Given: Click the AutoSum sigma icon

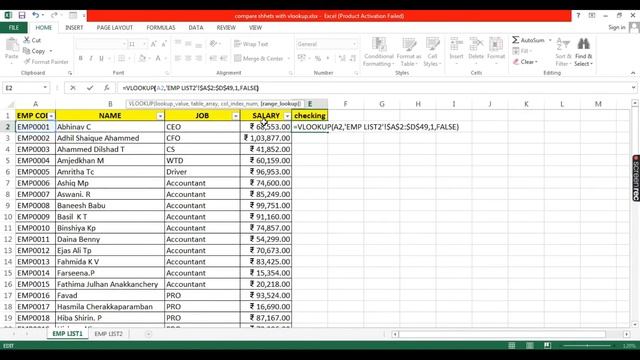Looking at the screenshot, I should pyautogui.click(x=516, y=40).
